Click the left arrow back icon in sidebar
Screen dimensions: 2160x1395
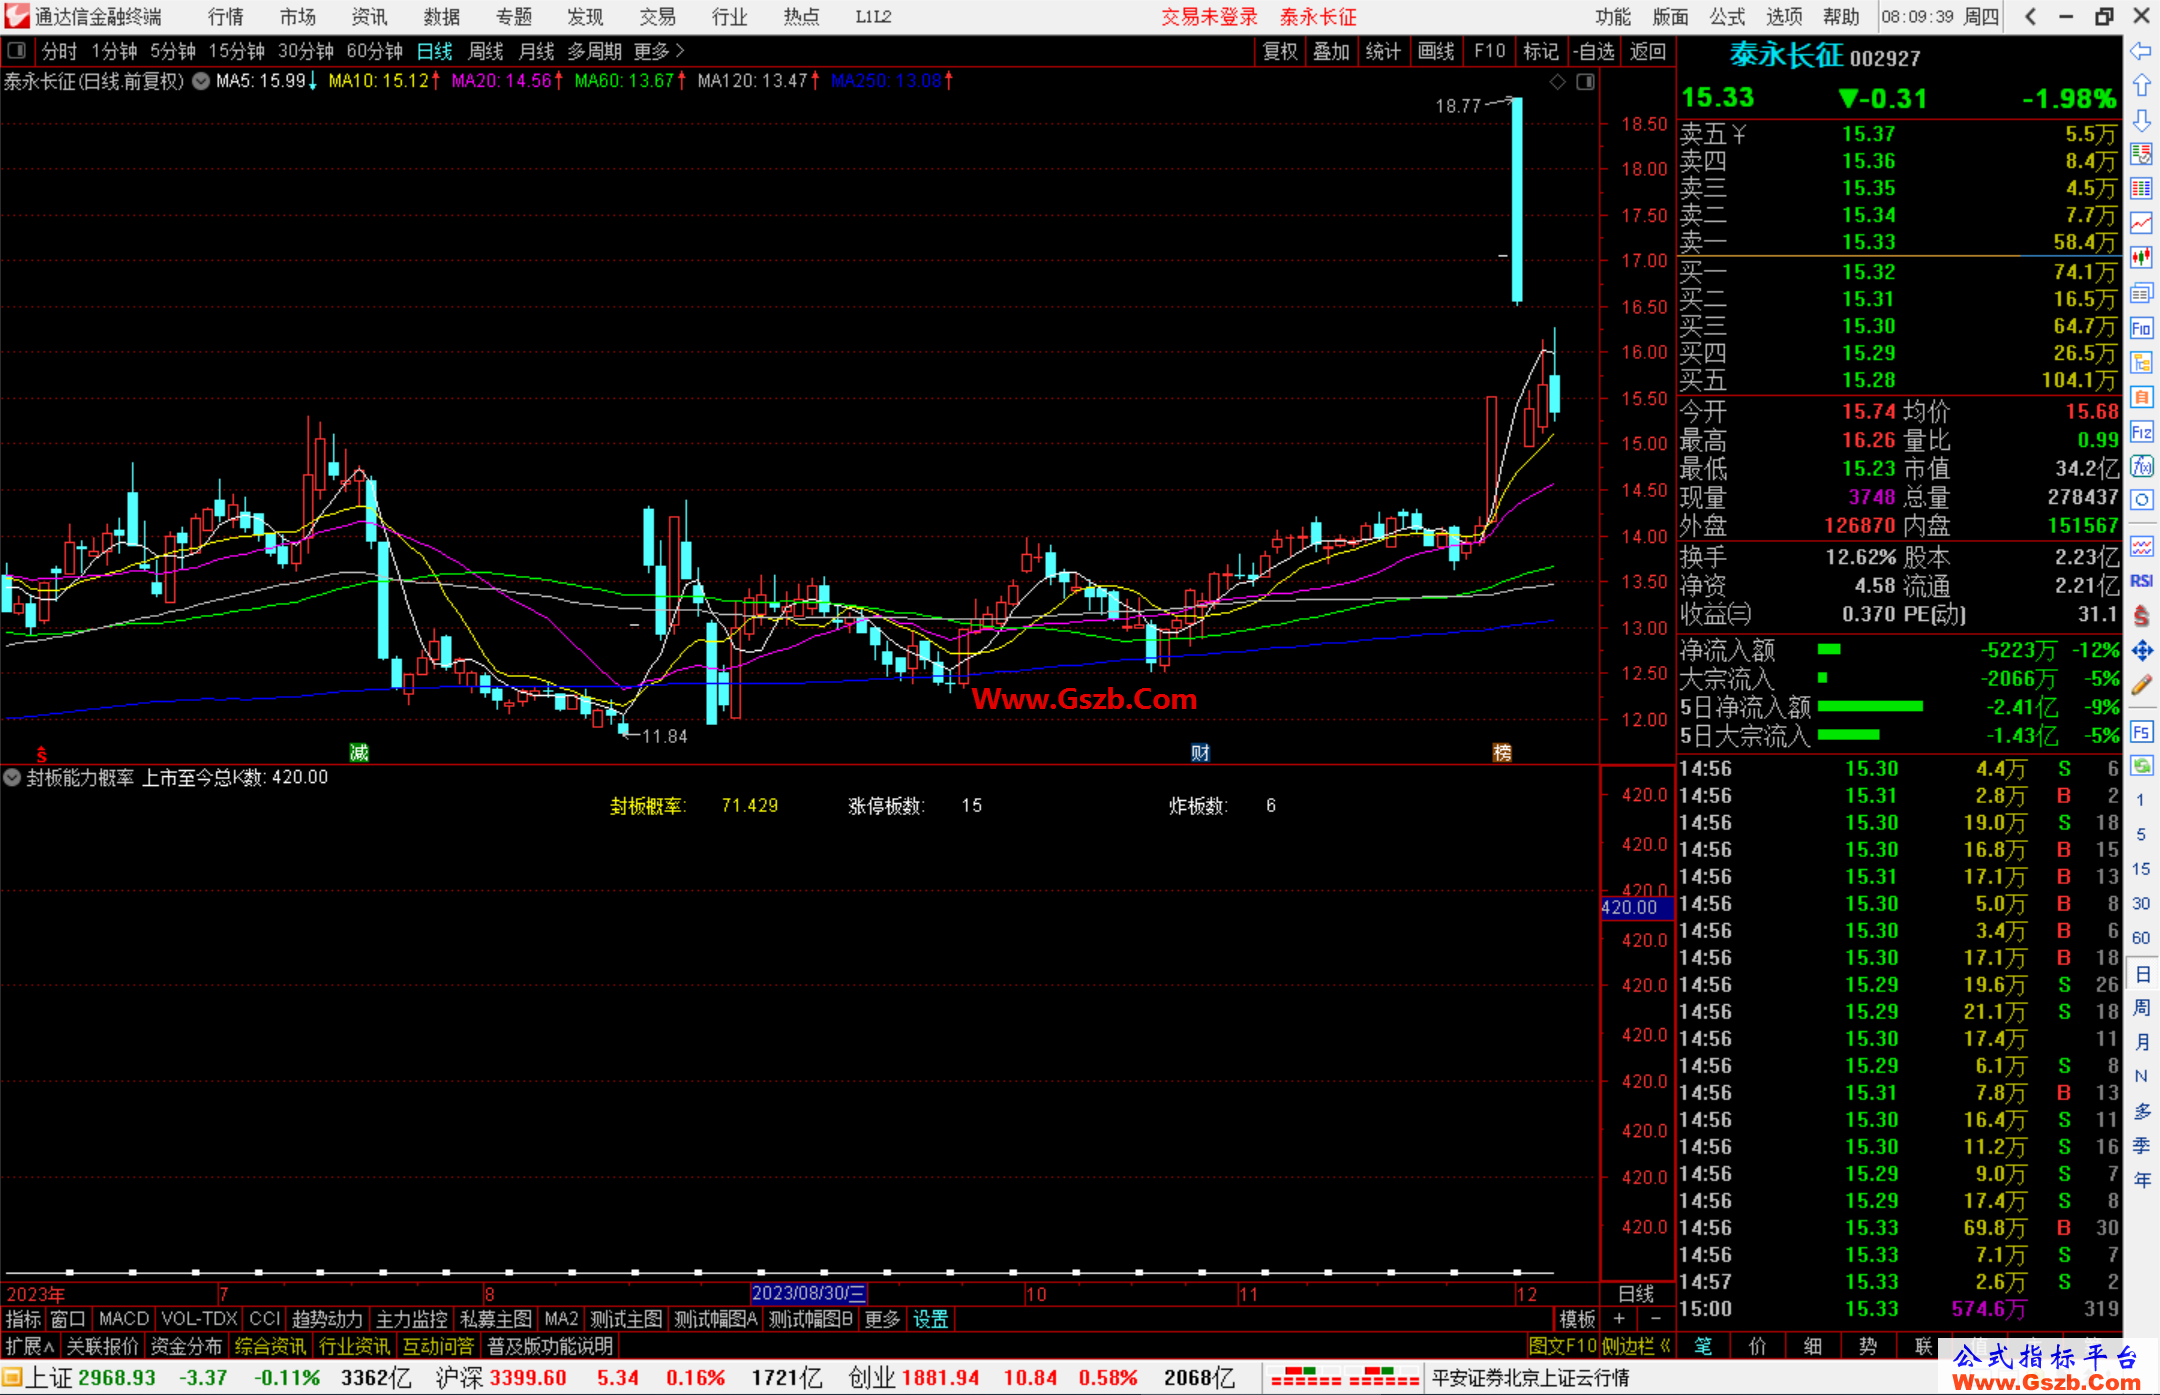[x=2141, y=51]
